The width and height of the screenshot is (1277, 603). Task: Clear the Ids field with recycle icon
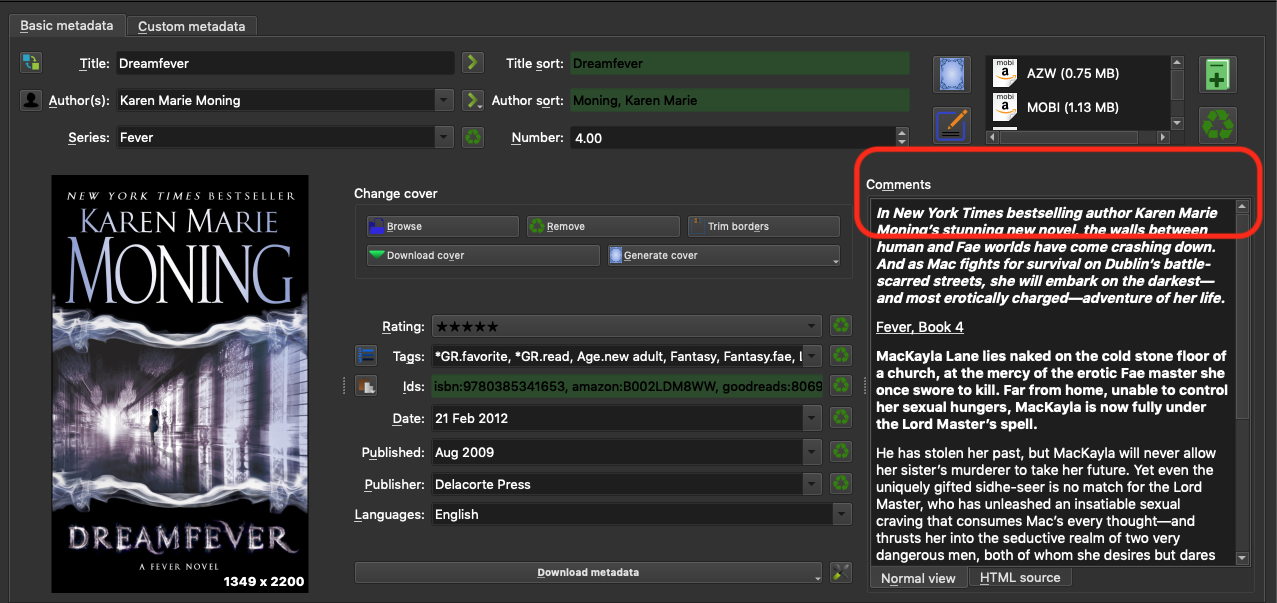(841, 386)
